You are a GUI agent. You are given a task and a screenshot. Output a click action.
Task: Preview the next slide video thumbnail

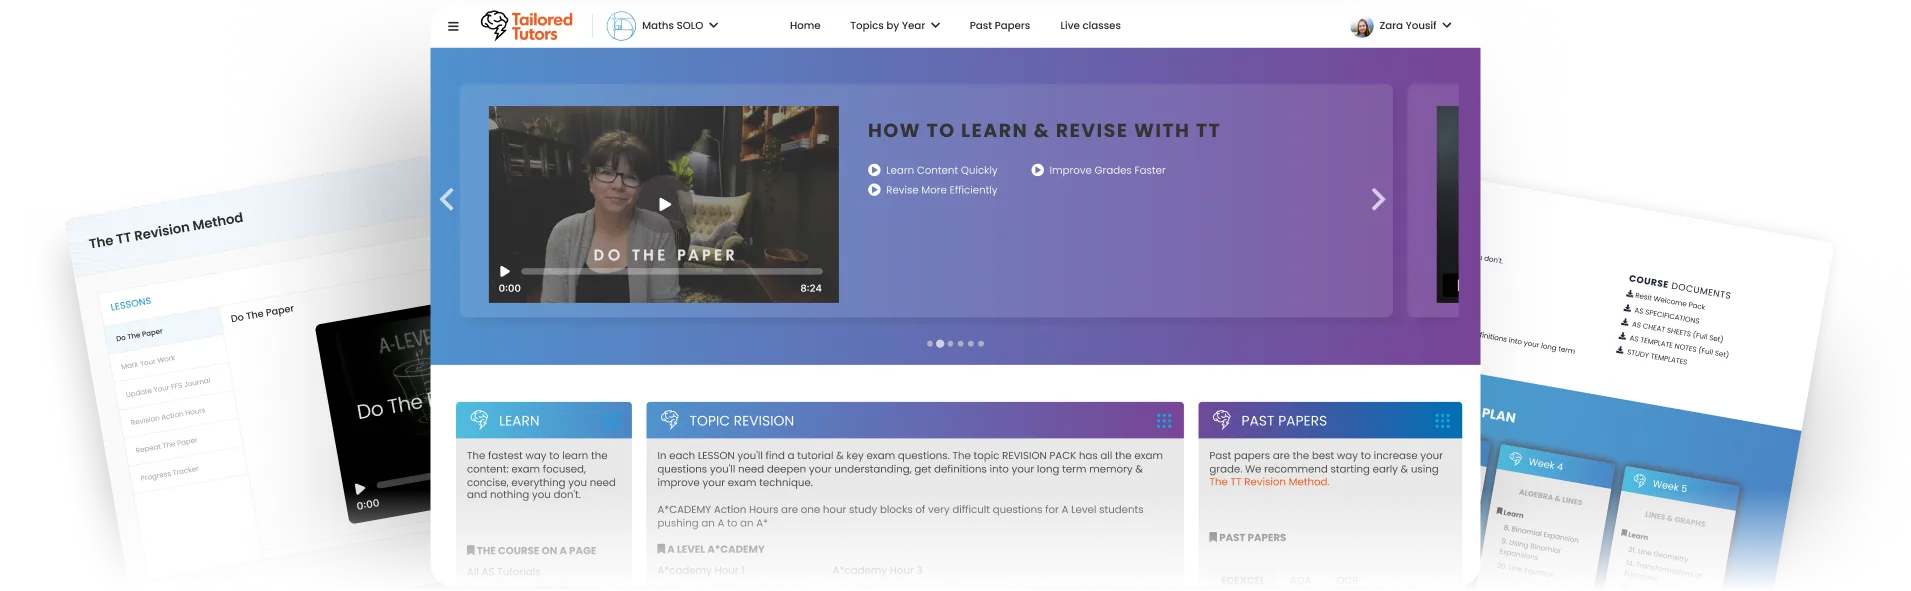coord(1447,204)
